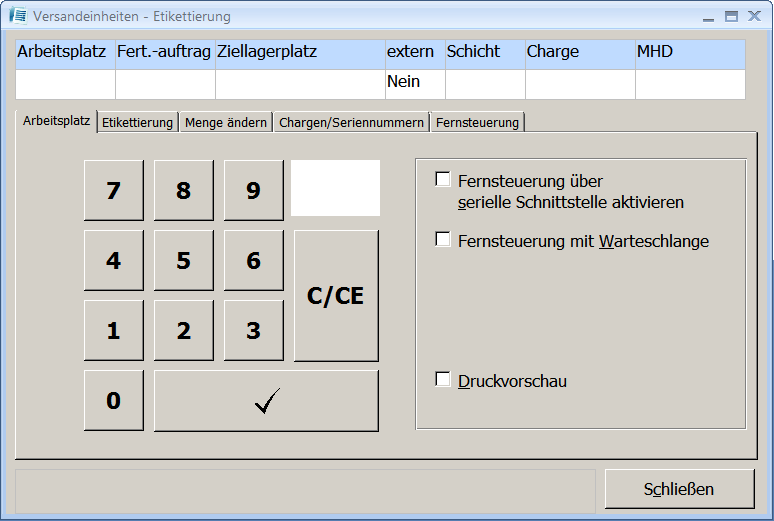
Task: Enable Fernsteuerung über serielle Schnittstelle checkbox
Action: click(x=443, y=180)
